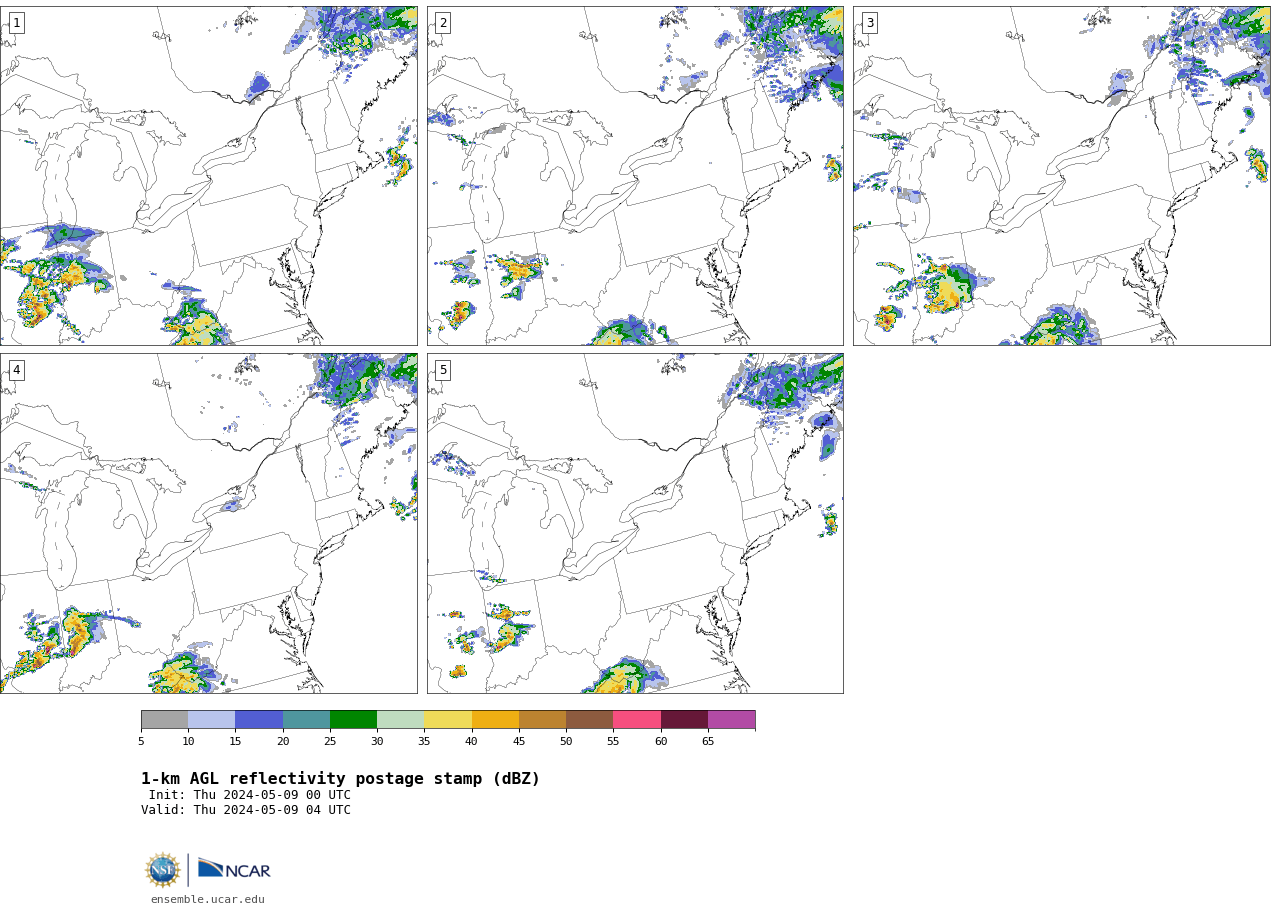Open ensemble member 2 reflectivity map

tap(635, 176)
